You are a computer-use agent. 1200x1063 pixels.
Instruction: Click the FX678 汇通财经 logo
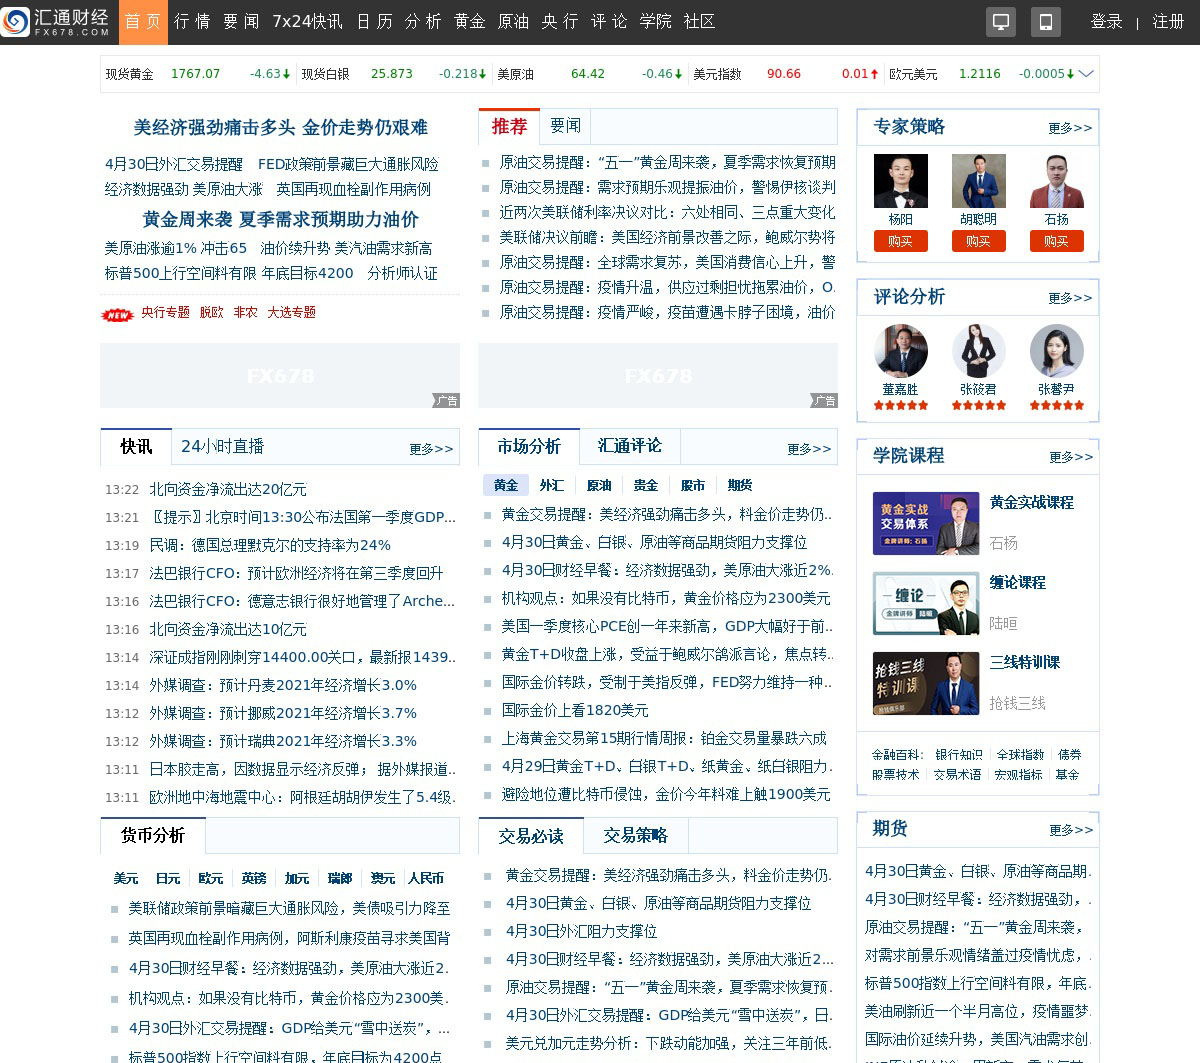(56, 22)
